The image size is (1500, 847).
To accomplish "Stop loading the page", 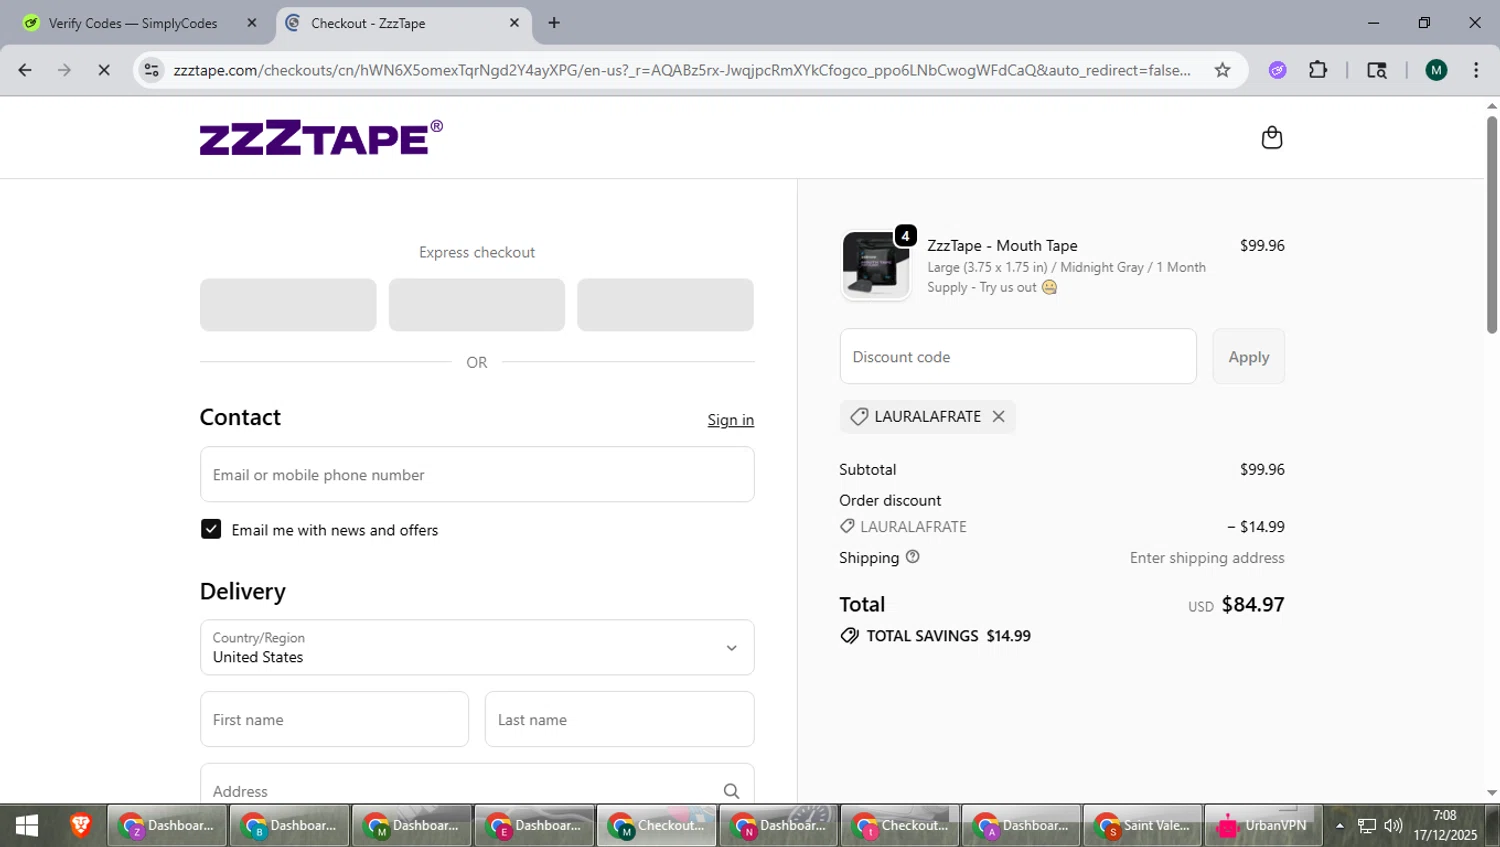I will click(104, 70).
